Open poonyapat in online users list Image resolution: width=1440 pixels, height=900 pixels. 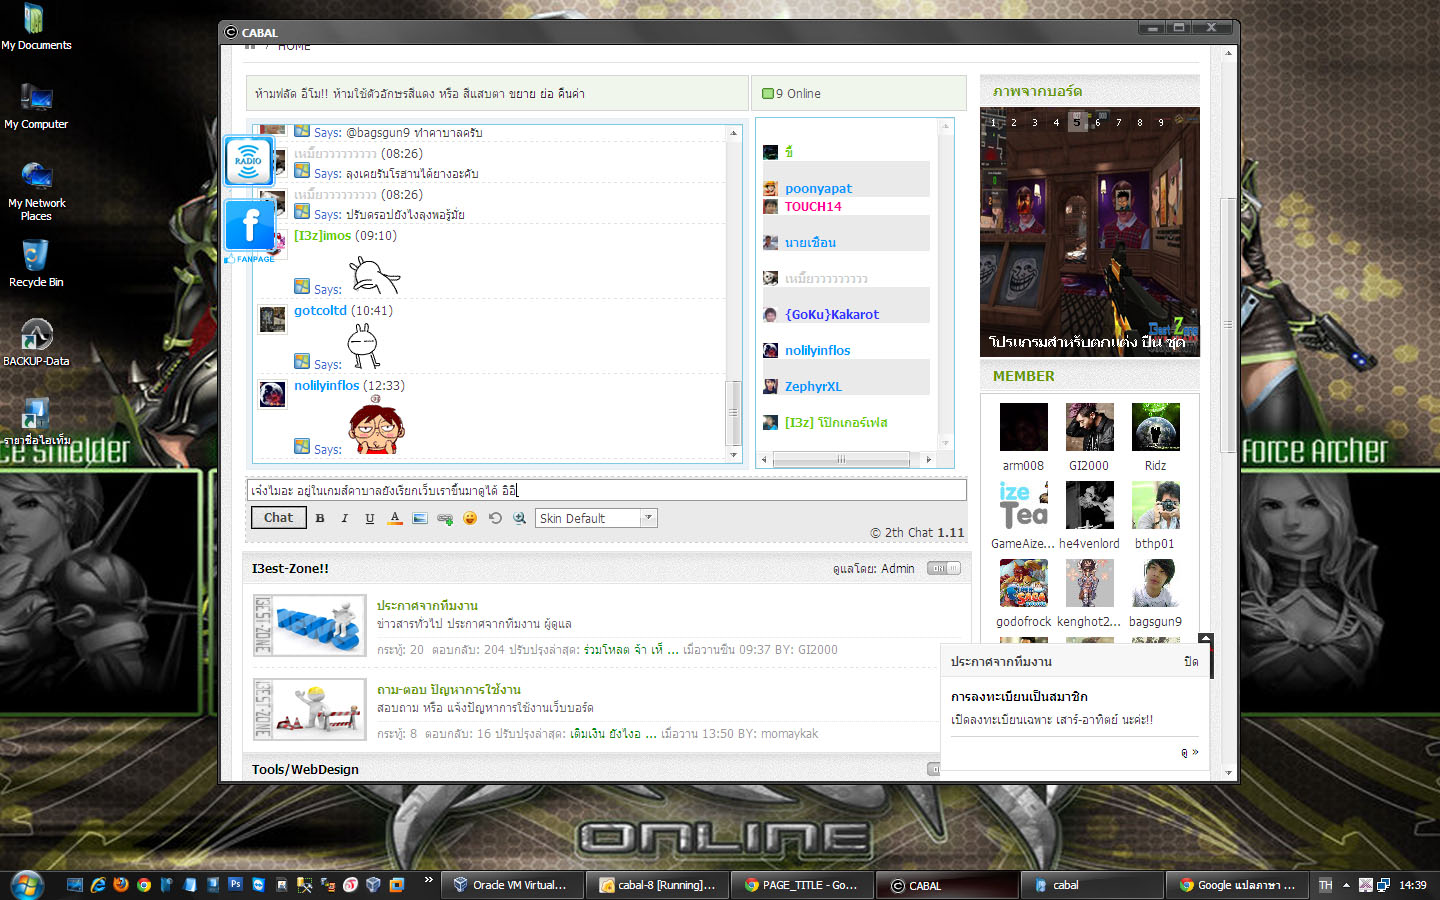819,188
